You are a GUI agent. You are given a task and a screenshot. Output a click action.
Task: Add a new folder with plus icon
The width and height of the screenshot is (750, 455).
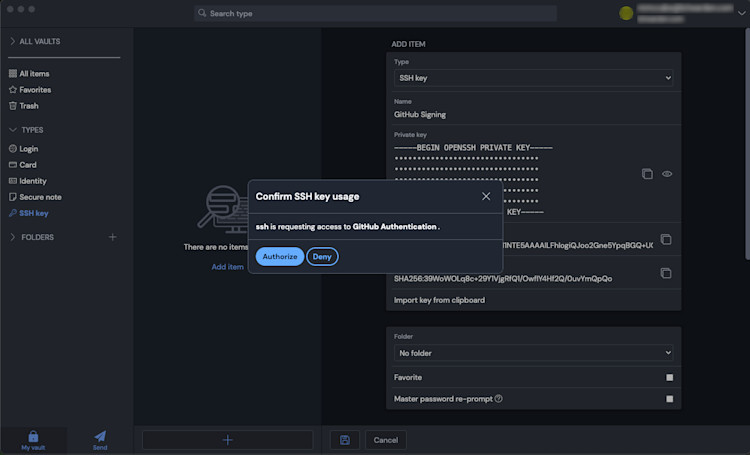point(112,237)
